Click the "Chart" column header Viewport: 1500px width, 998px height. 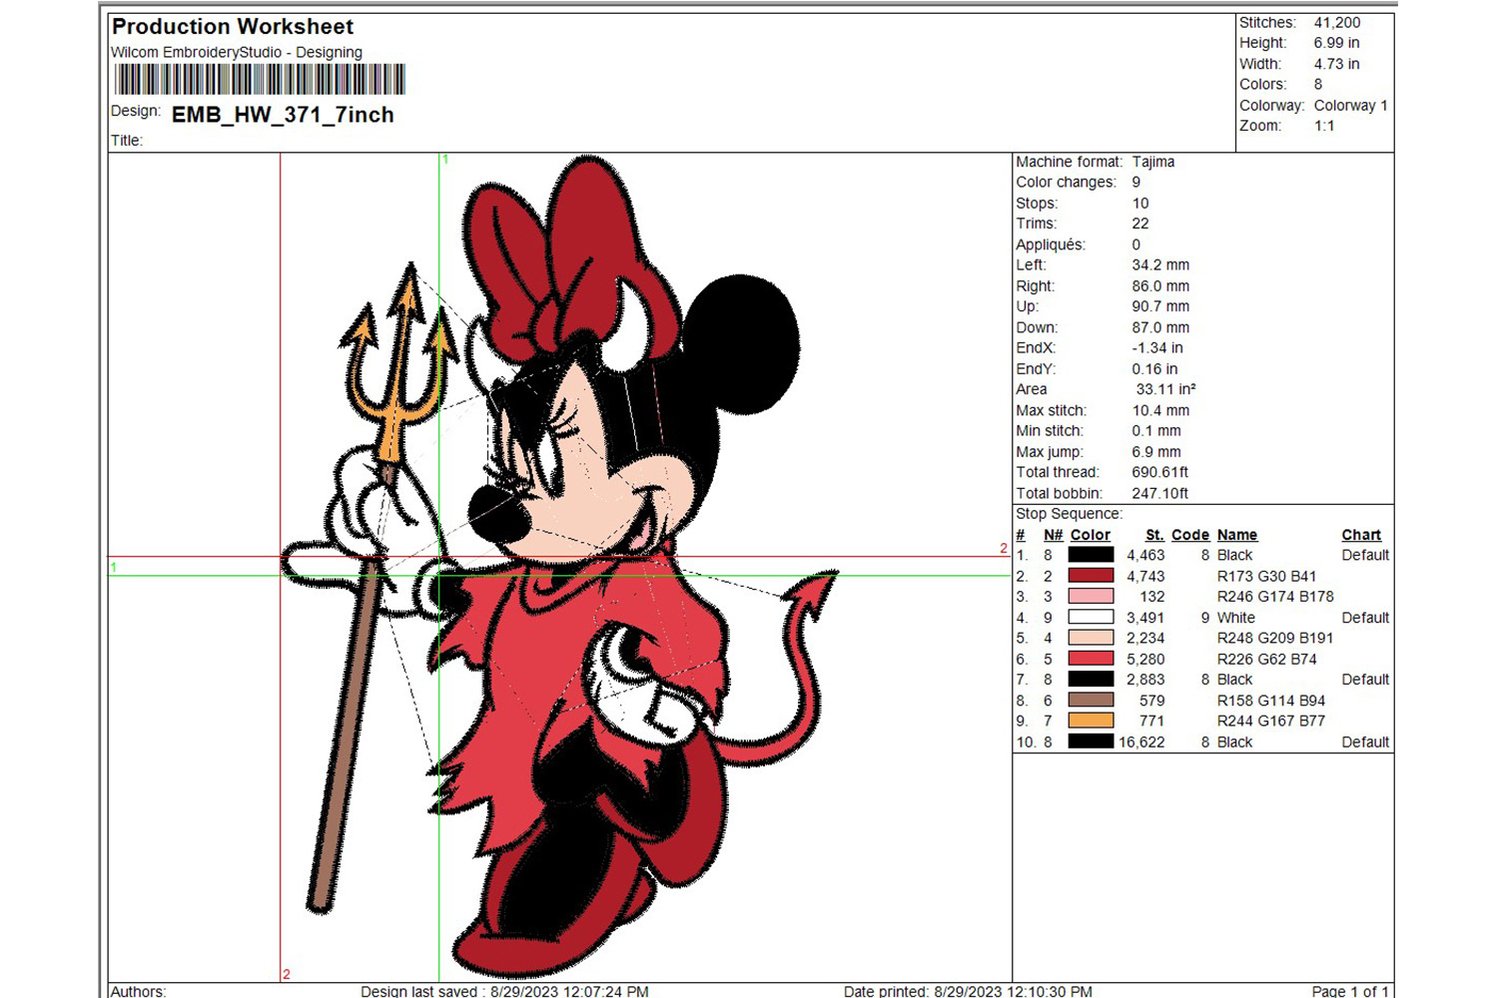(1361, 535)
